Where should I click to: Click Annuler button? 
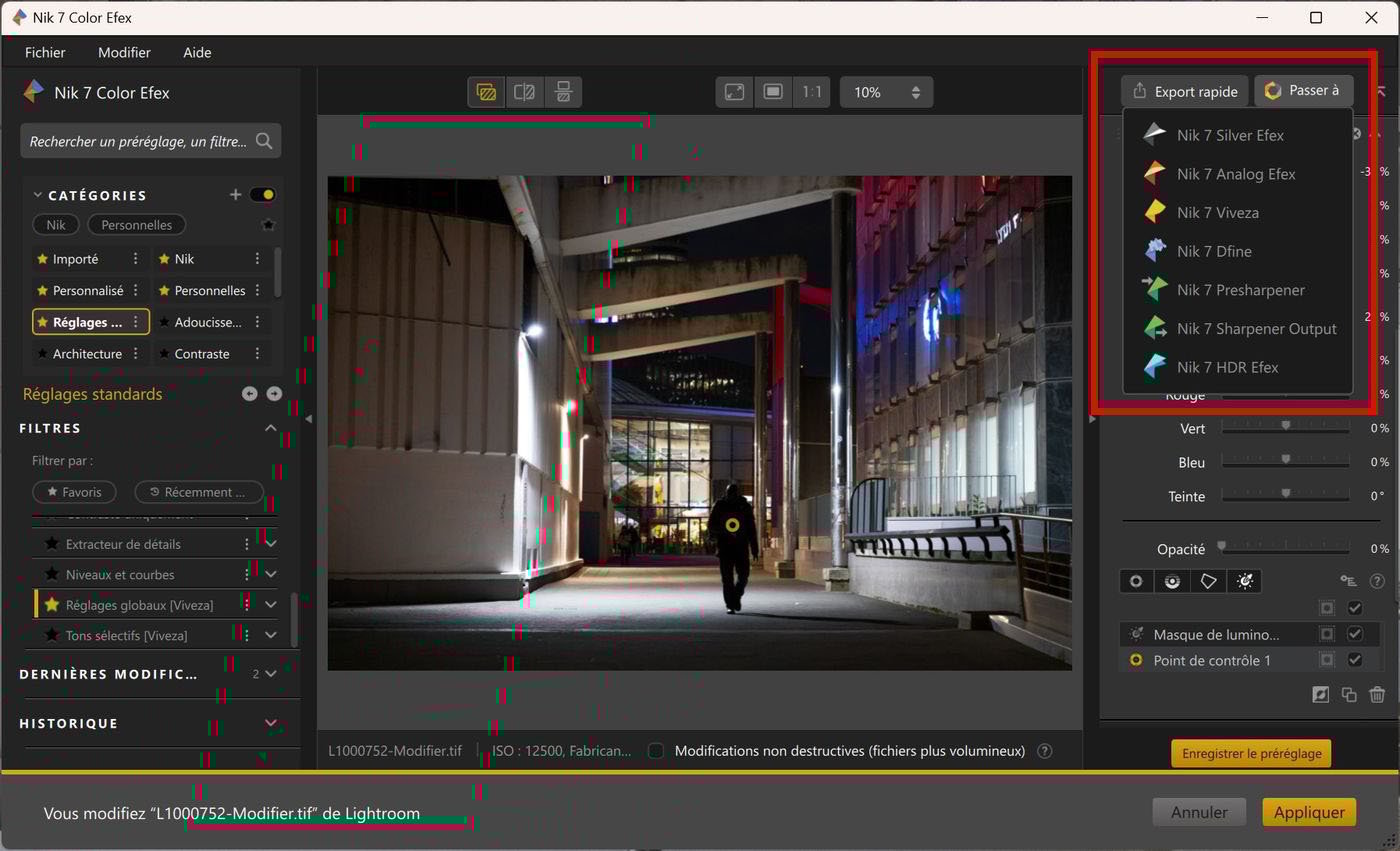pos(1199,812)
